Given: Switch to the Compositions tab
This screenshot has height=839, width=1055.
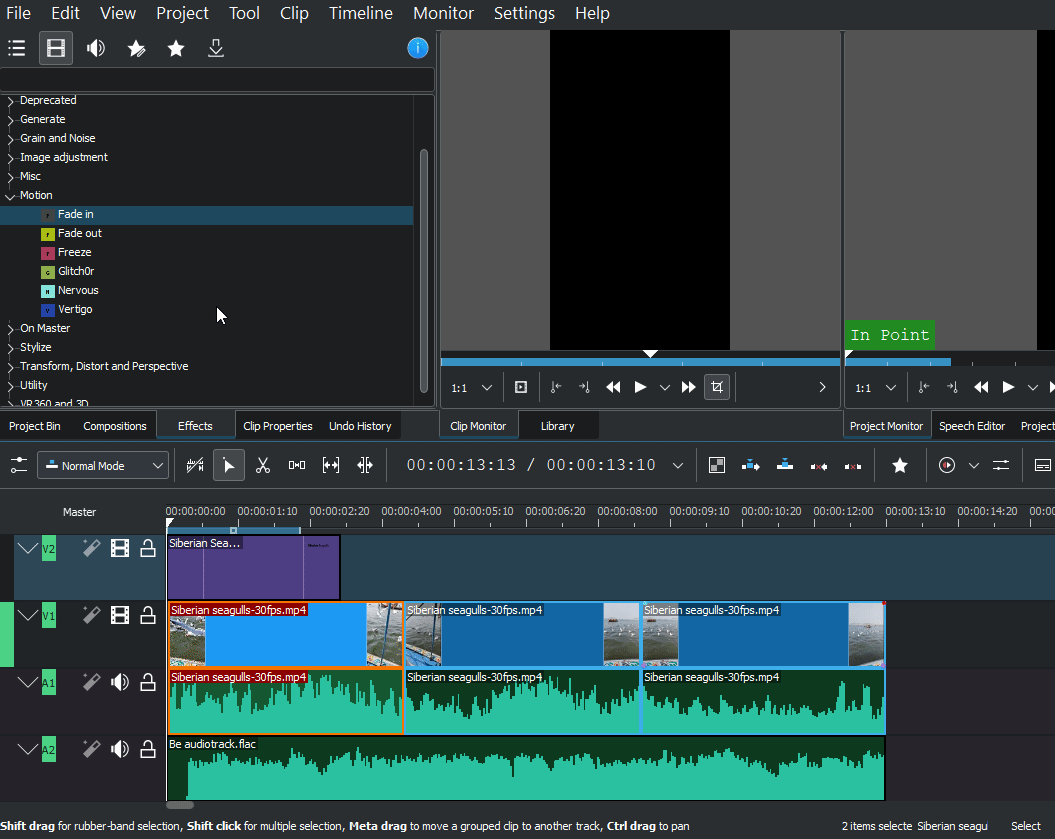Looking at the screenshot, I should pyautogui.click(x=115, y=426).
